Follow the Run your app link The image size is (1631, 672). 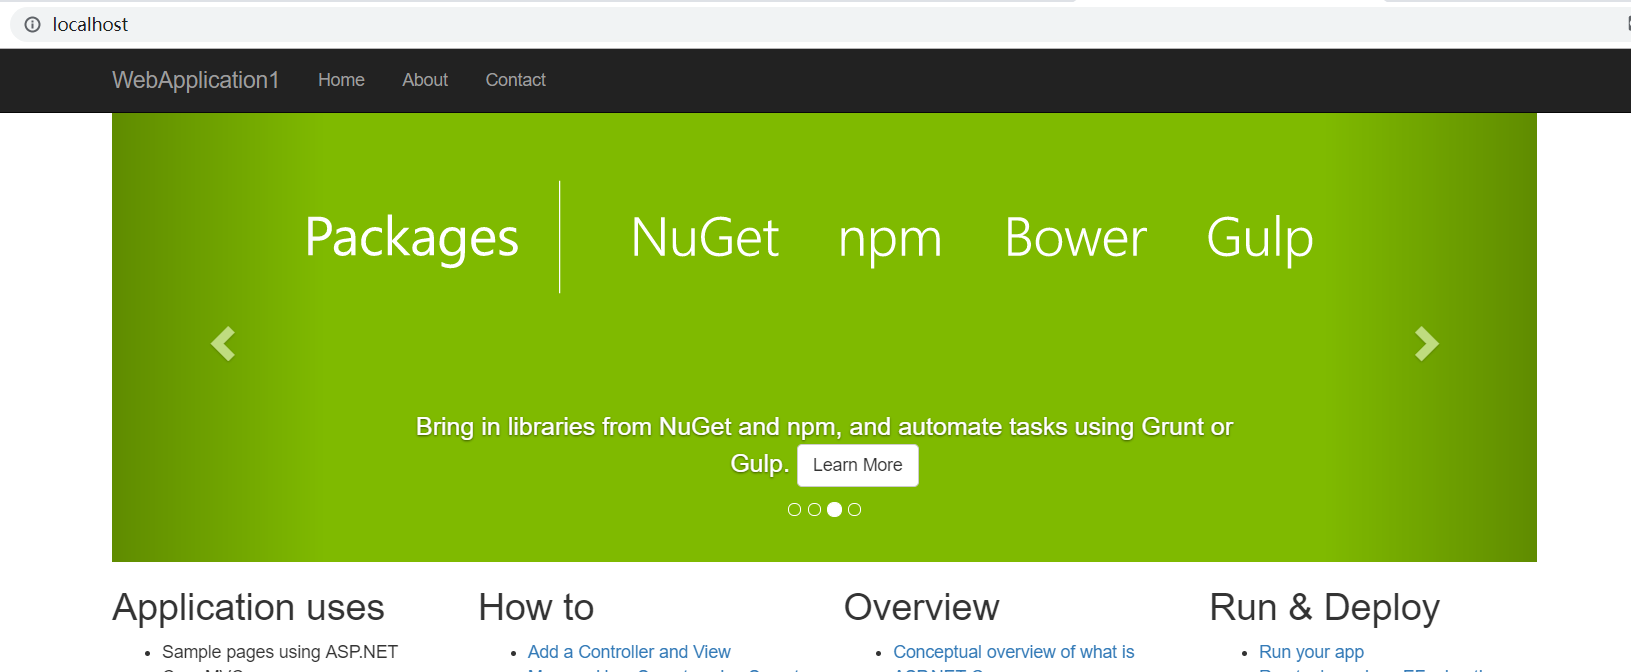pyautogui.click(x=1311, y=652)
